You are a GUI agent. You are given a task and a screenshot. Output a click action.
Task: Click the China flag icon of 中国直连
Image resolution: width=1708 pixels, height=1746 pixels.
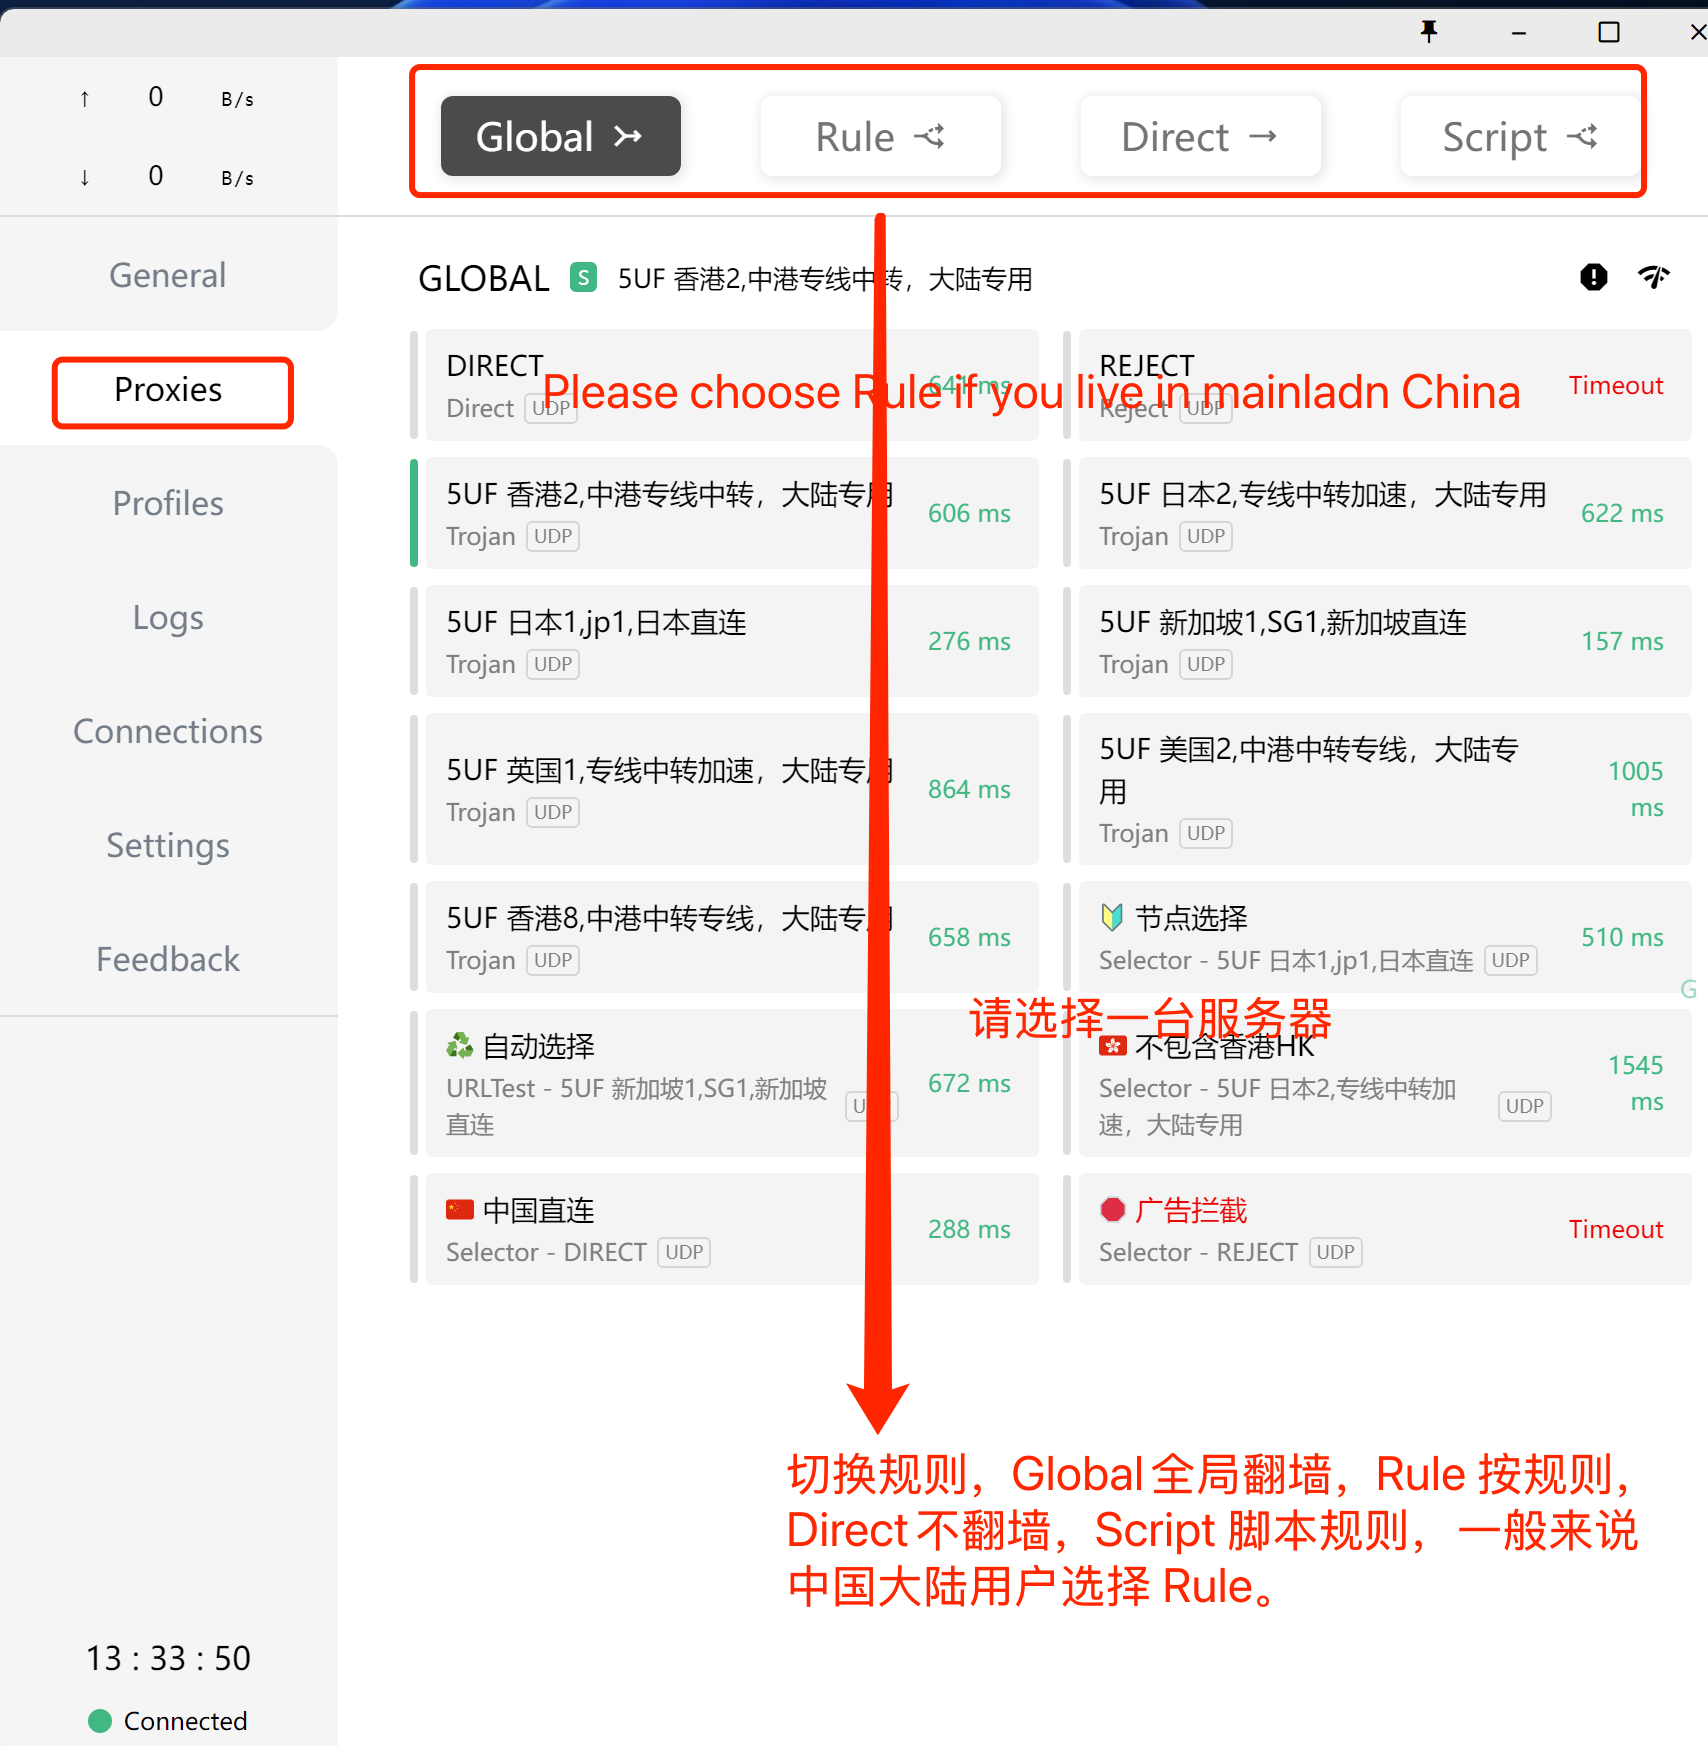click(x=460, y=1210)
